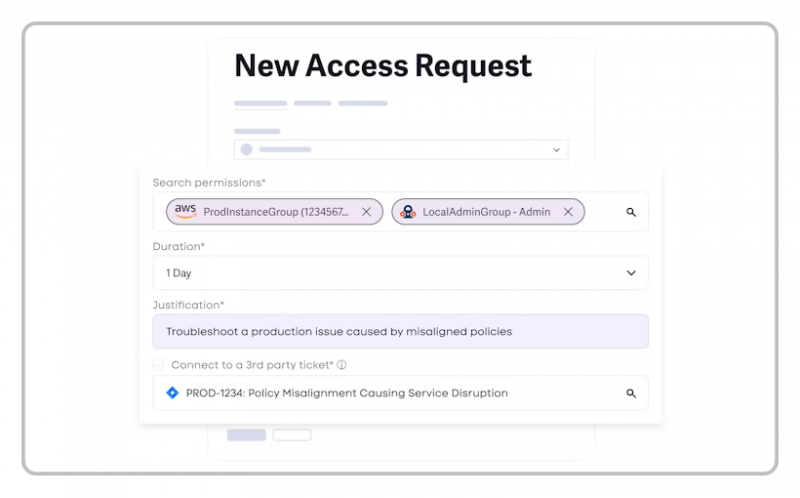Open the dropdown showing 1 Day
This screenshot has height=498, width=800.
point(400,273)
